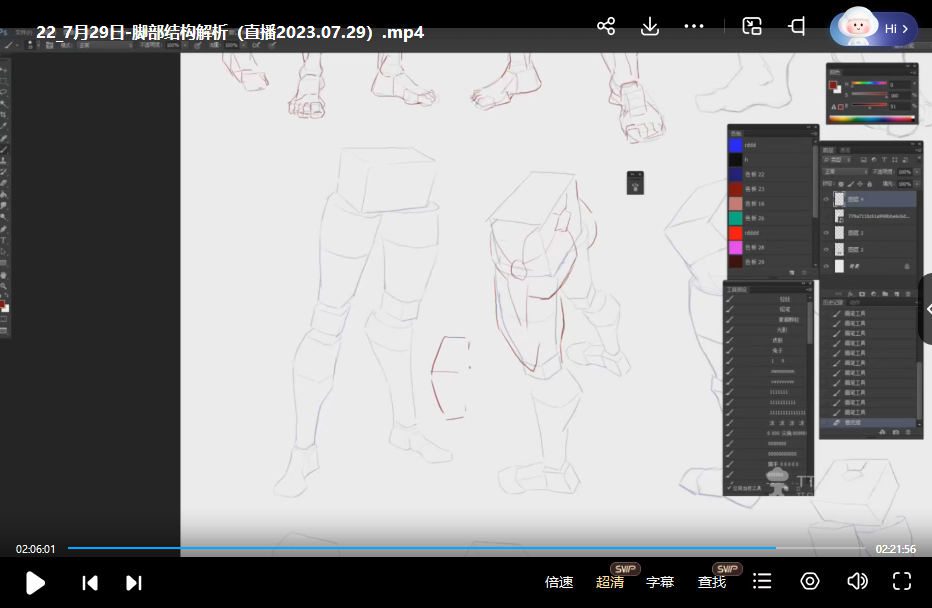
Task: Download the video with the download icon
Action: 650,27
